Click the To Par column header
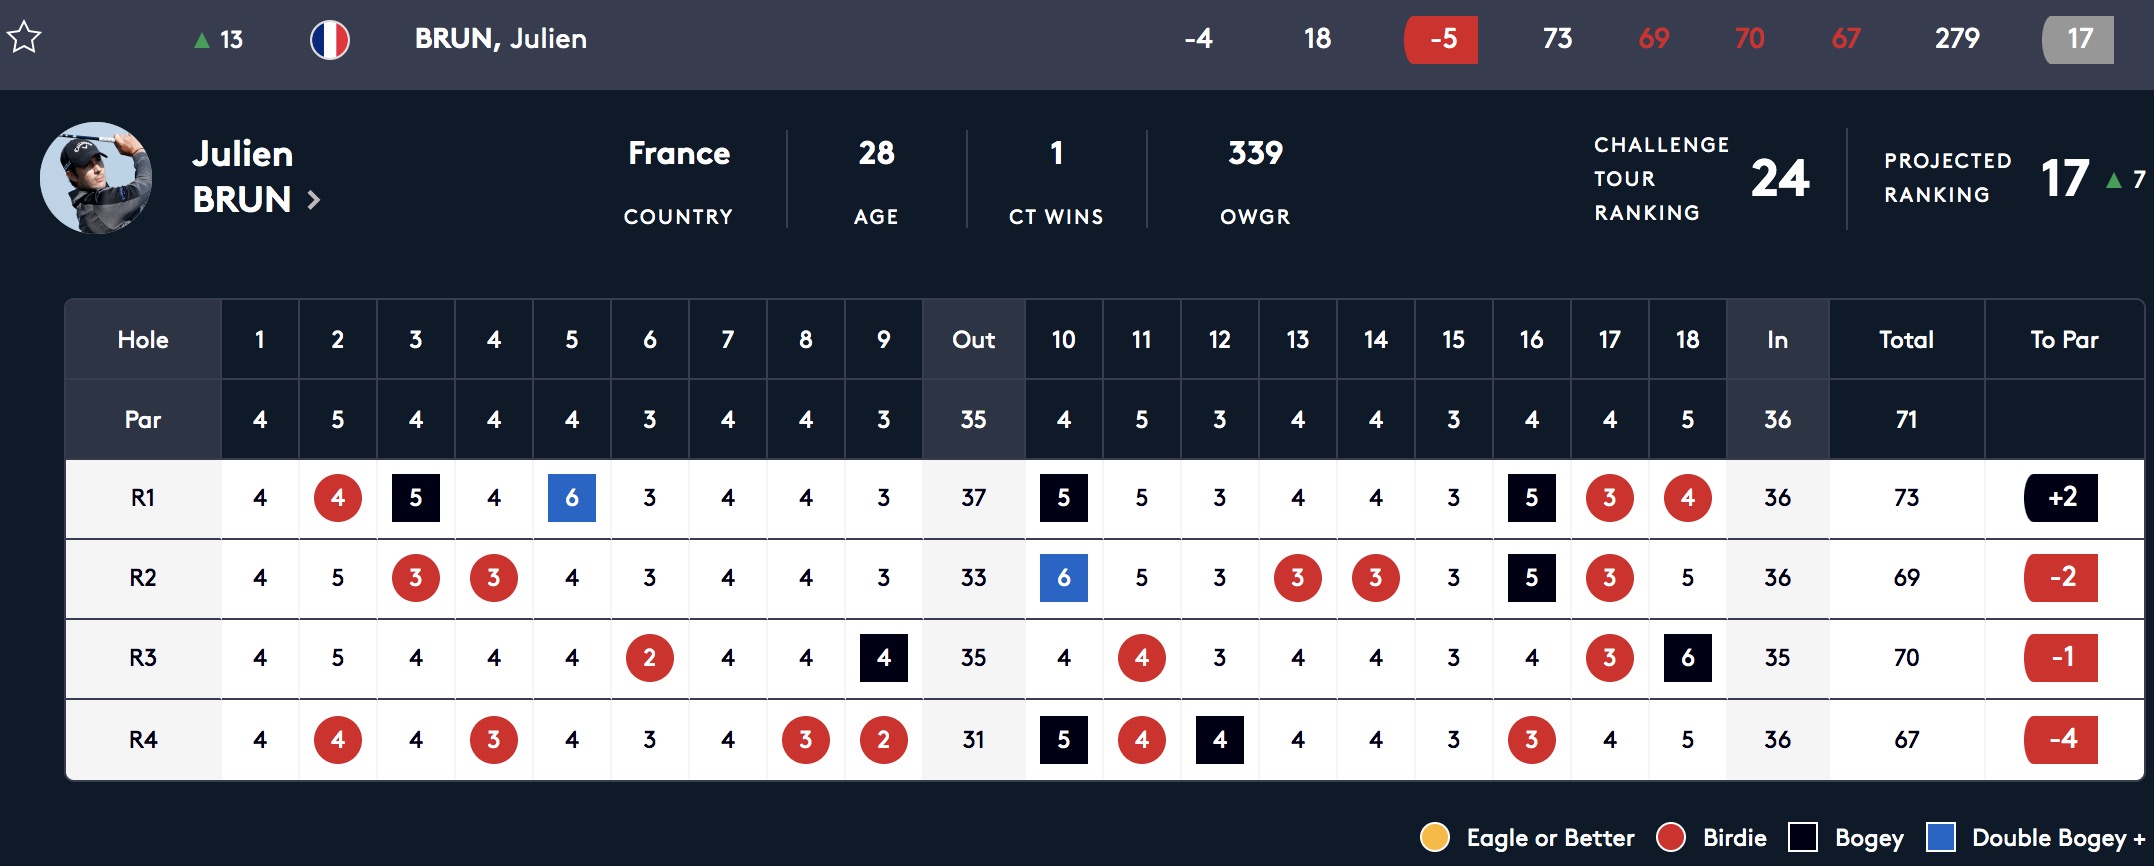This screenshot has height=866, width=2154. pos(2064,340)
